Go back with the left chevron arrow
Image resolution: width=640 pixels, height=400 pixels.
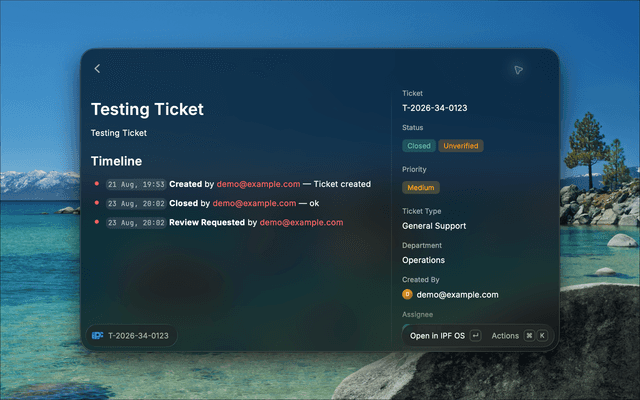coord(97,69)
